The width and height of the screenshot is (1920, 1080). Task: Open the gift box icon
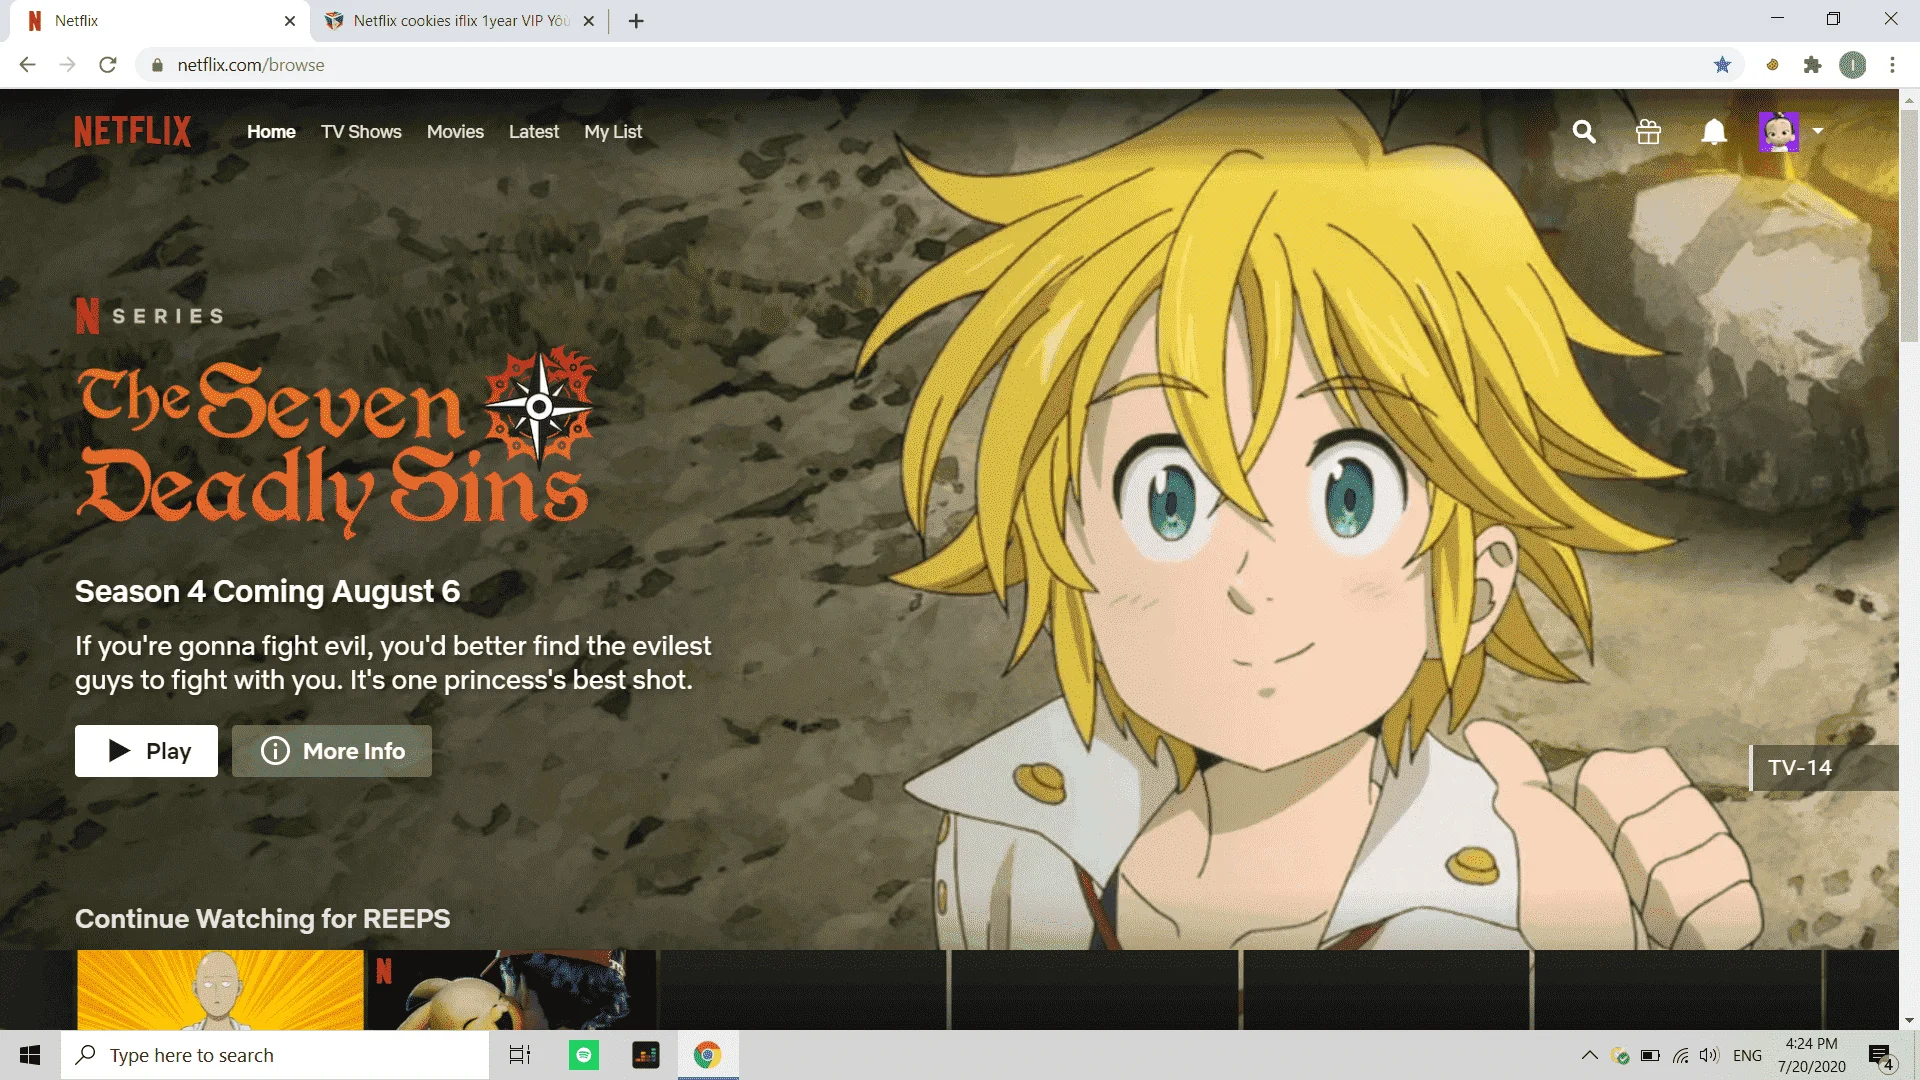point(1648,131)
